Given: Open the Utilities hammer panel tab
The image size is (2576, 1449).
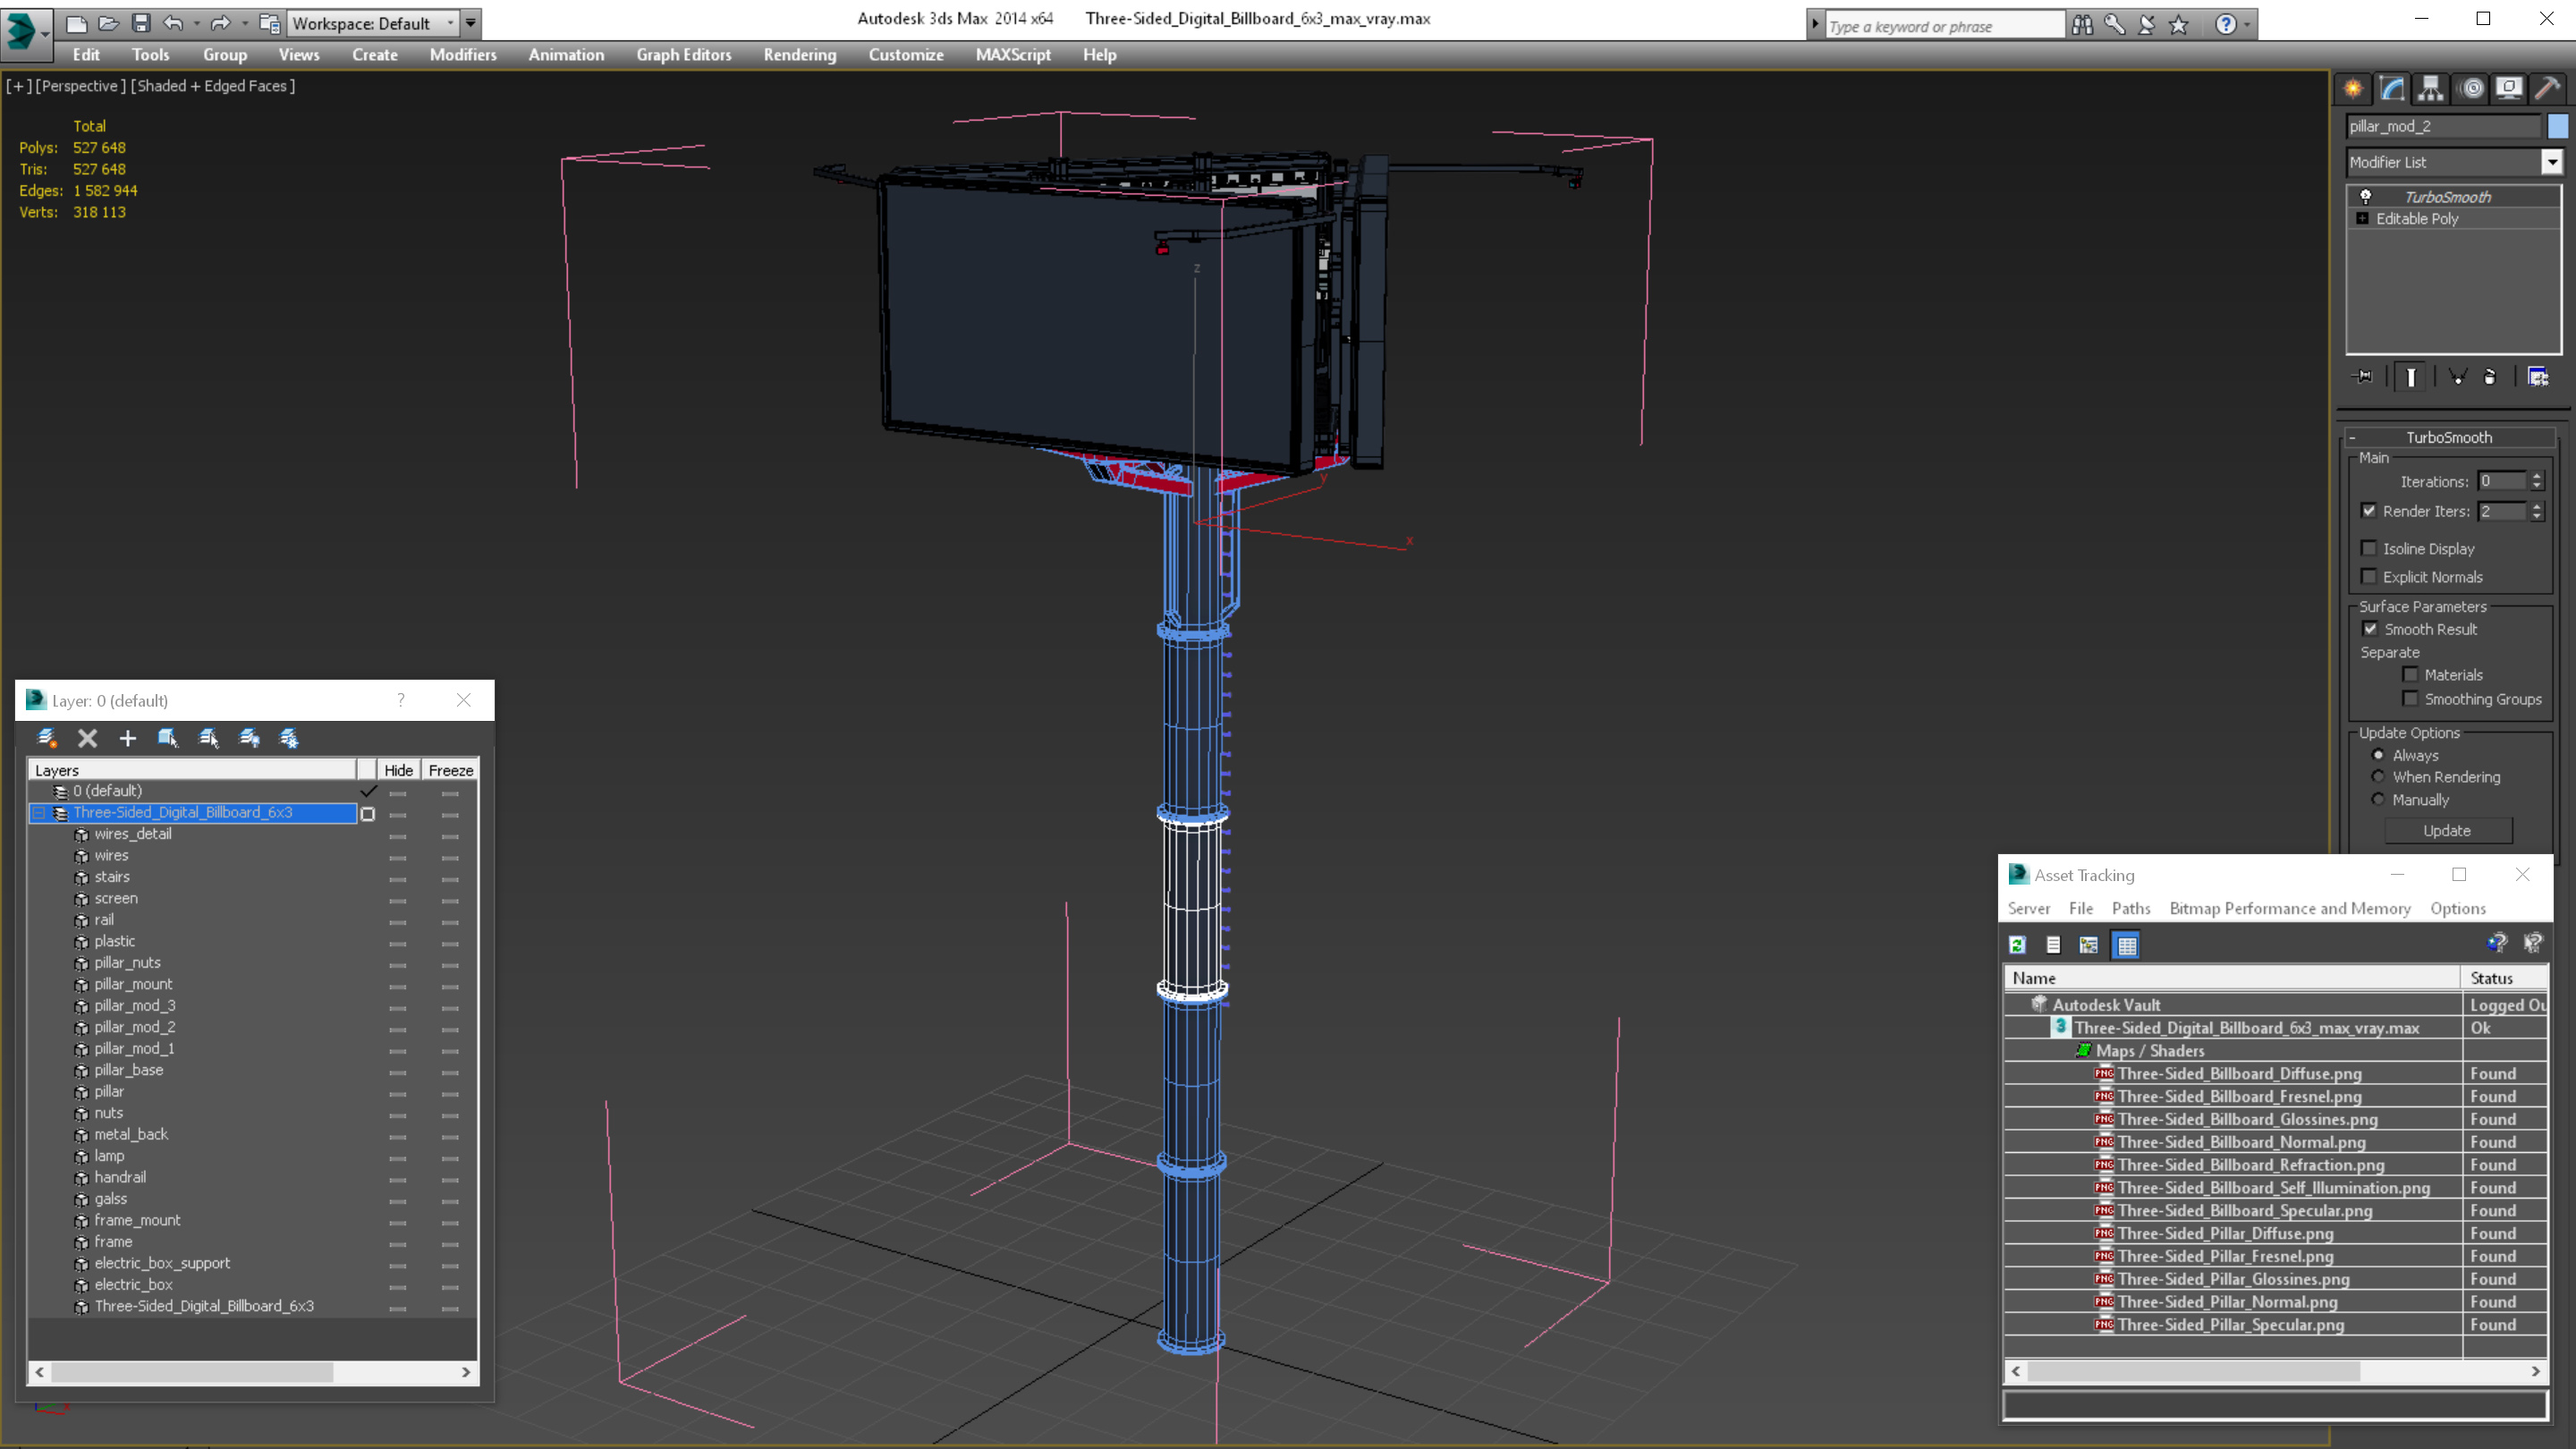Looking at the screenshot, I should pyautogui.click(x=2547, y=89).
